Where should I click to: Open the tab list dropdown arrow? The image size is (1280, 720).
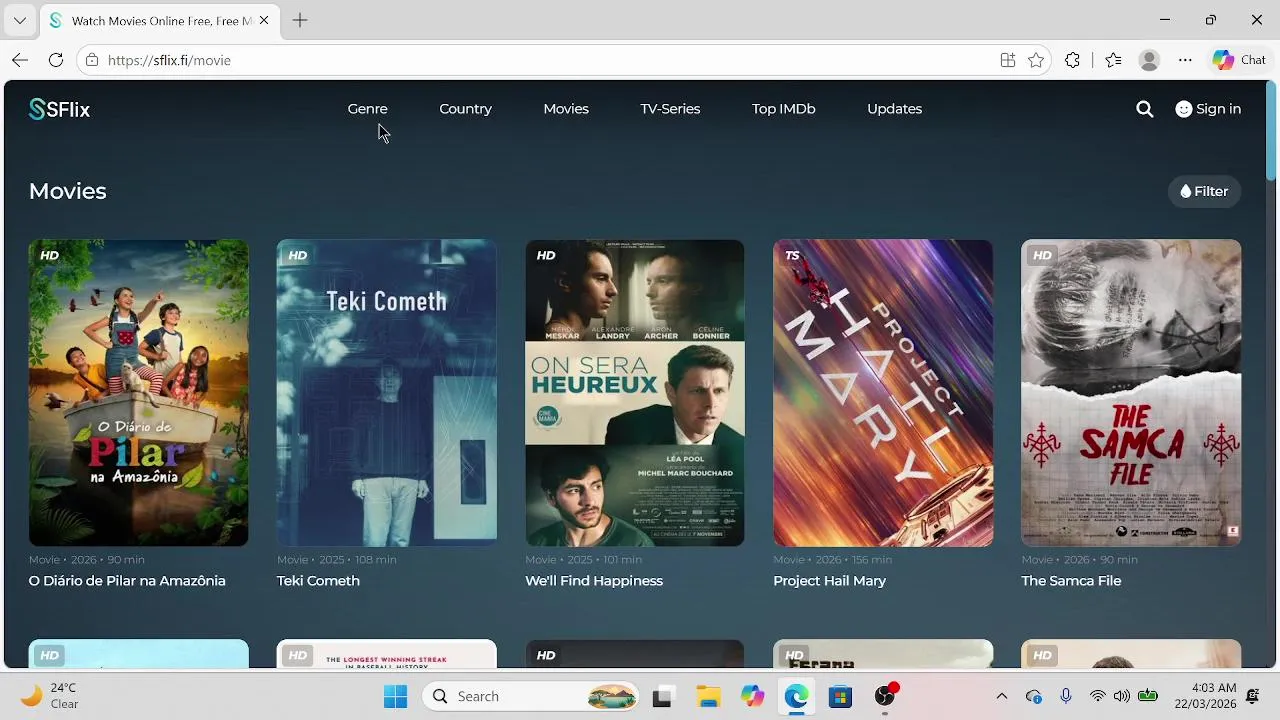coord(19,20)
